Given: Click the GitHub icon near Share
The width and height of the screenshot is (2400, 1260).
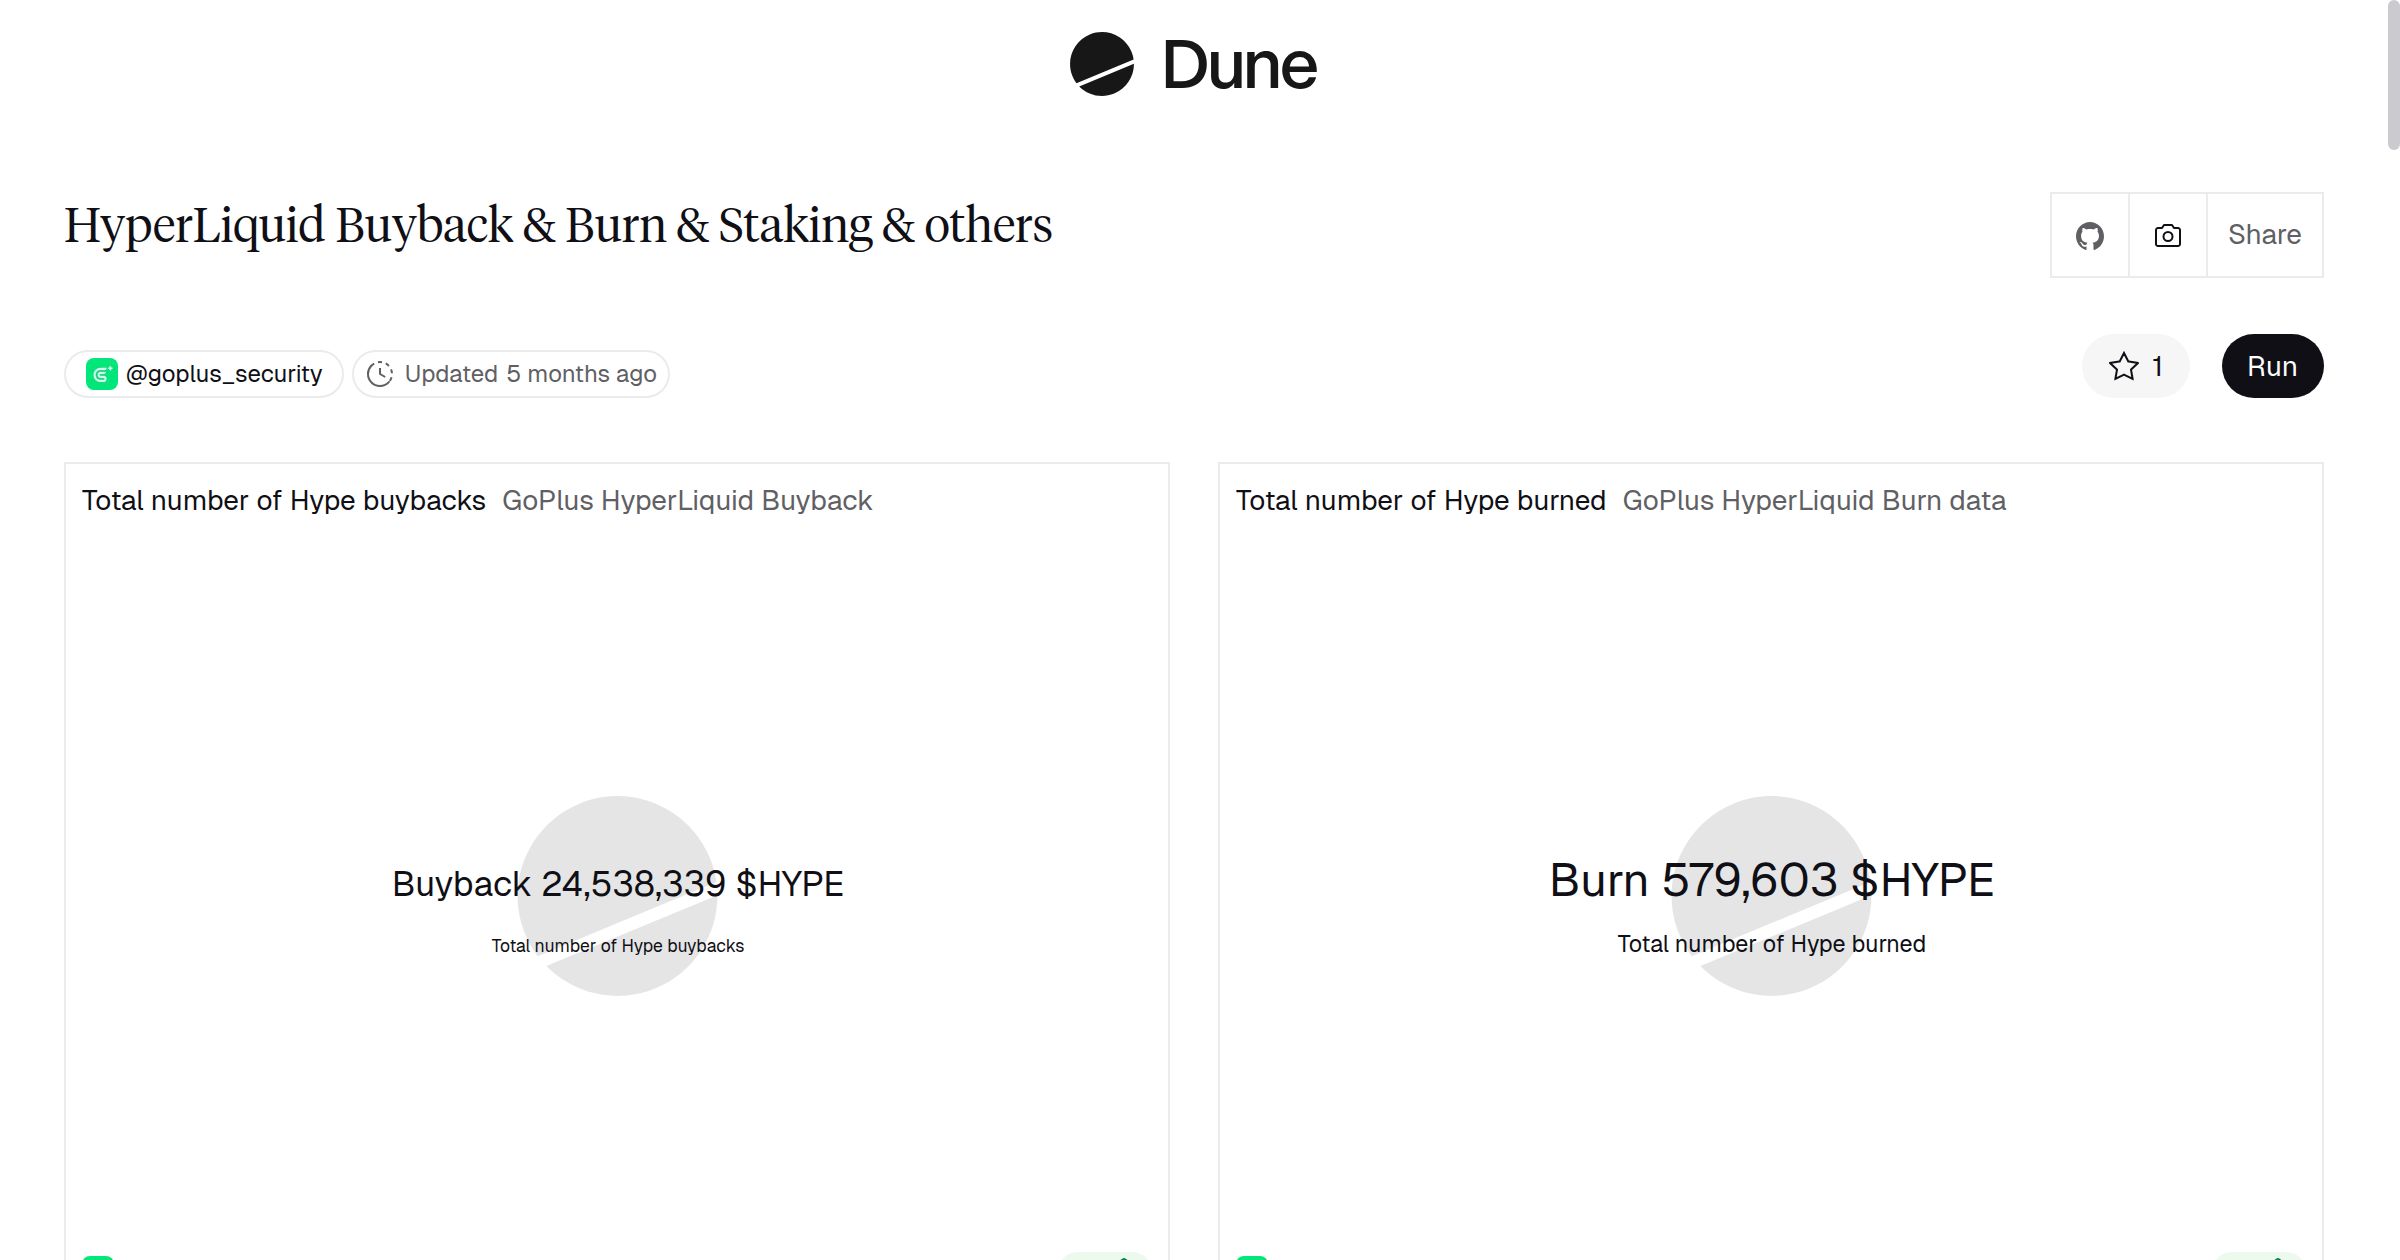Looking at the screenshot, I should (x=2090, y=235).
